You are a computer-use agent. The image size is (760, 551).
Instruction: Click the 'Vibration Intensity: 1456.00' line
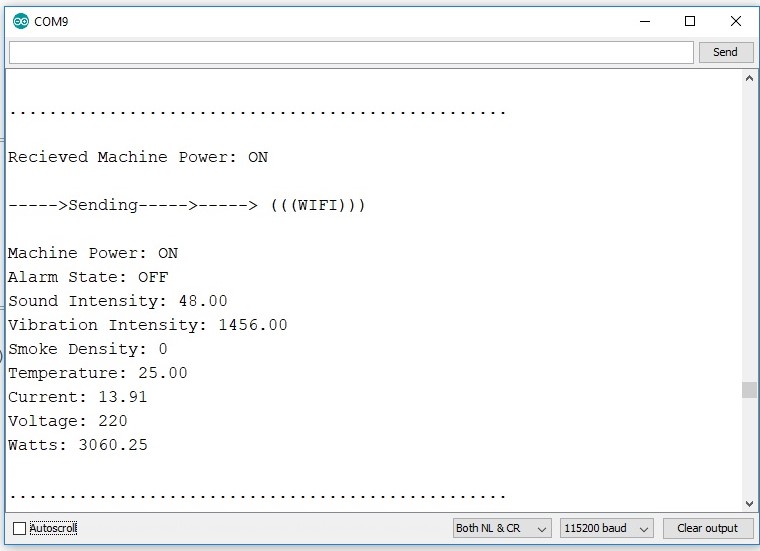(x=148, y=325)
